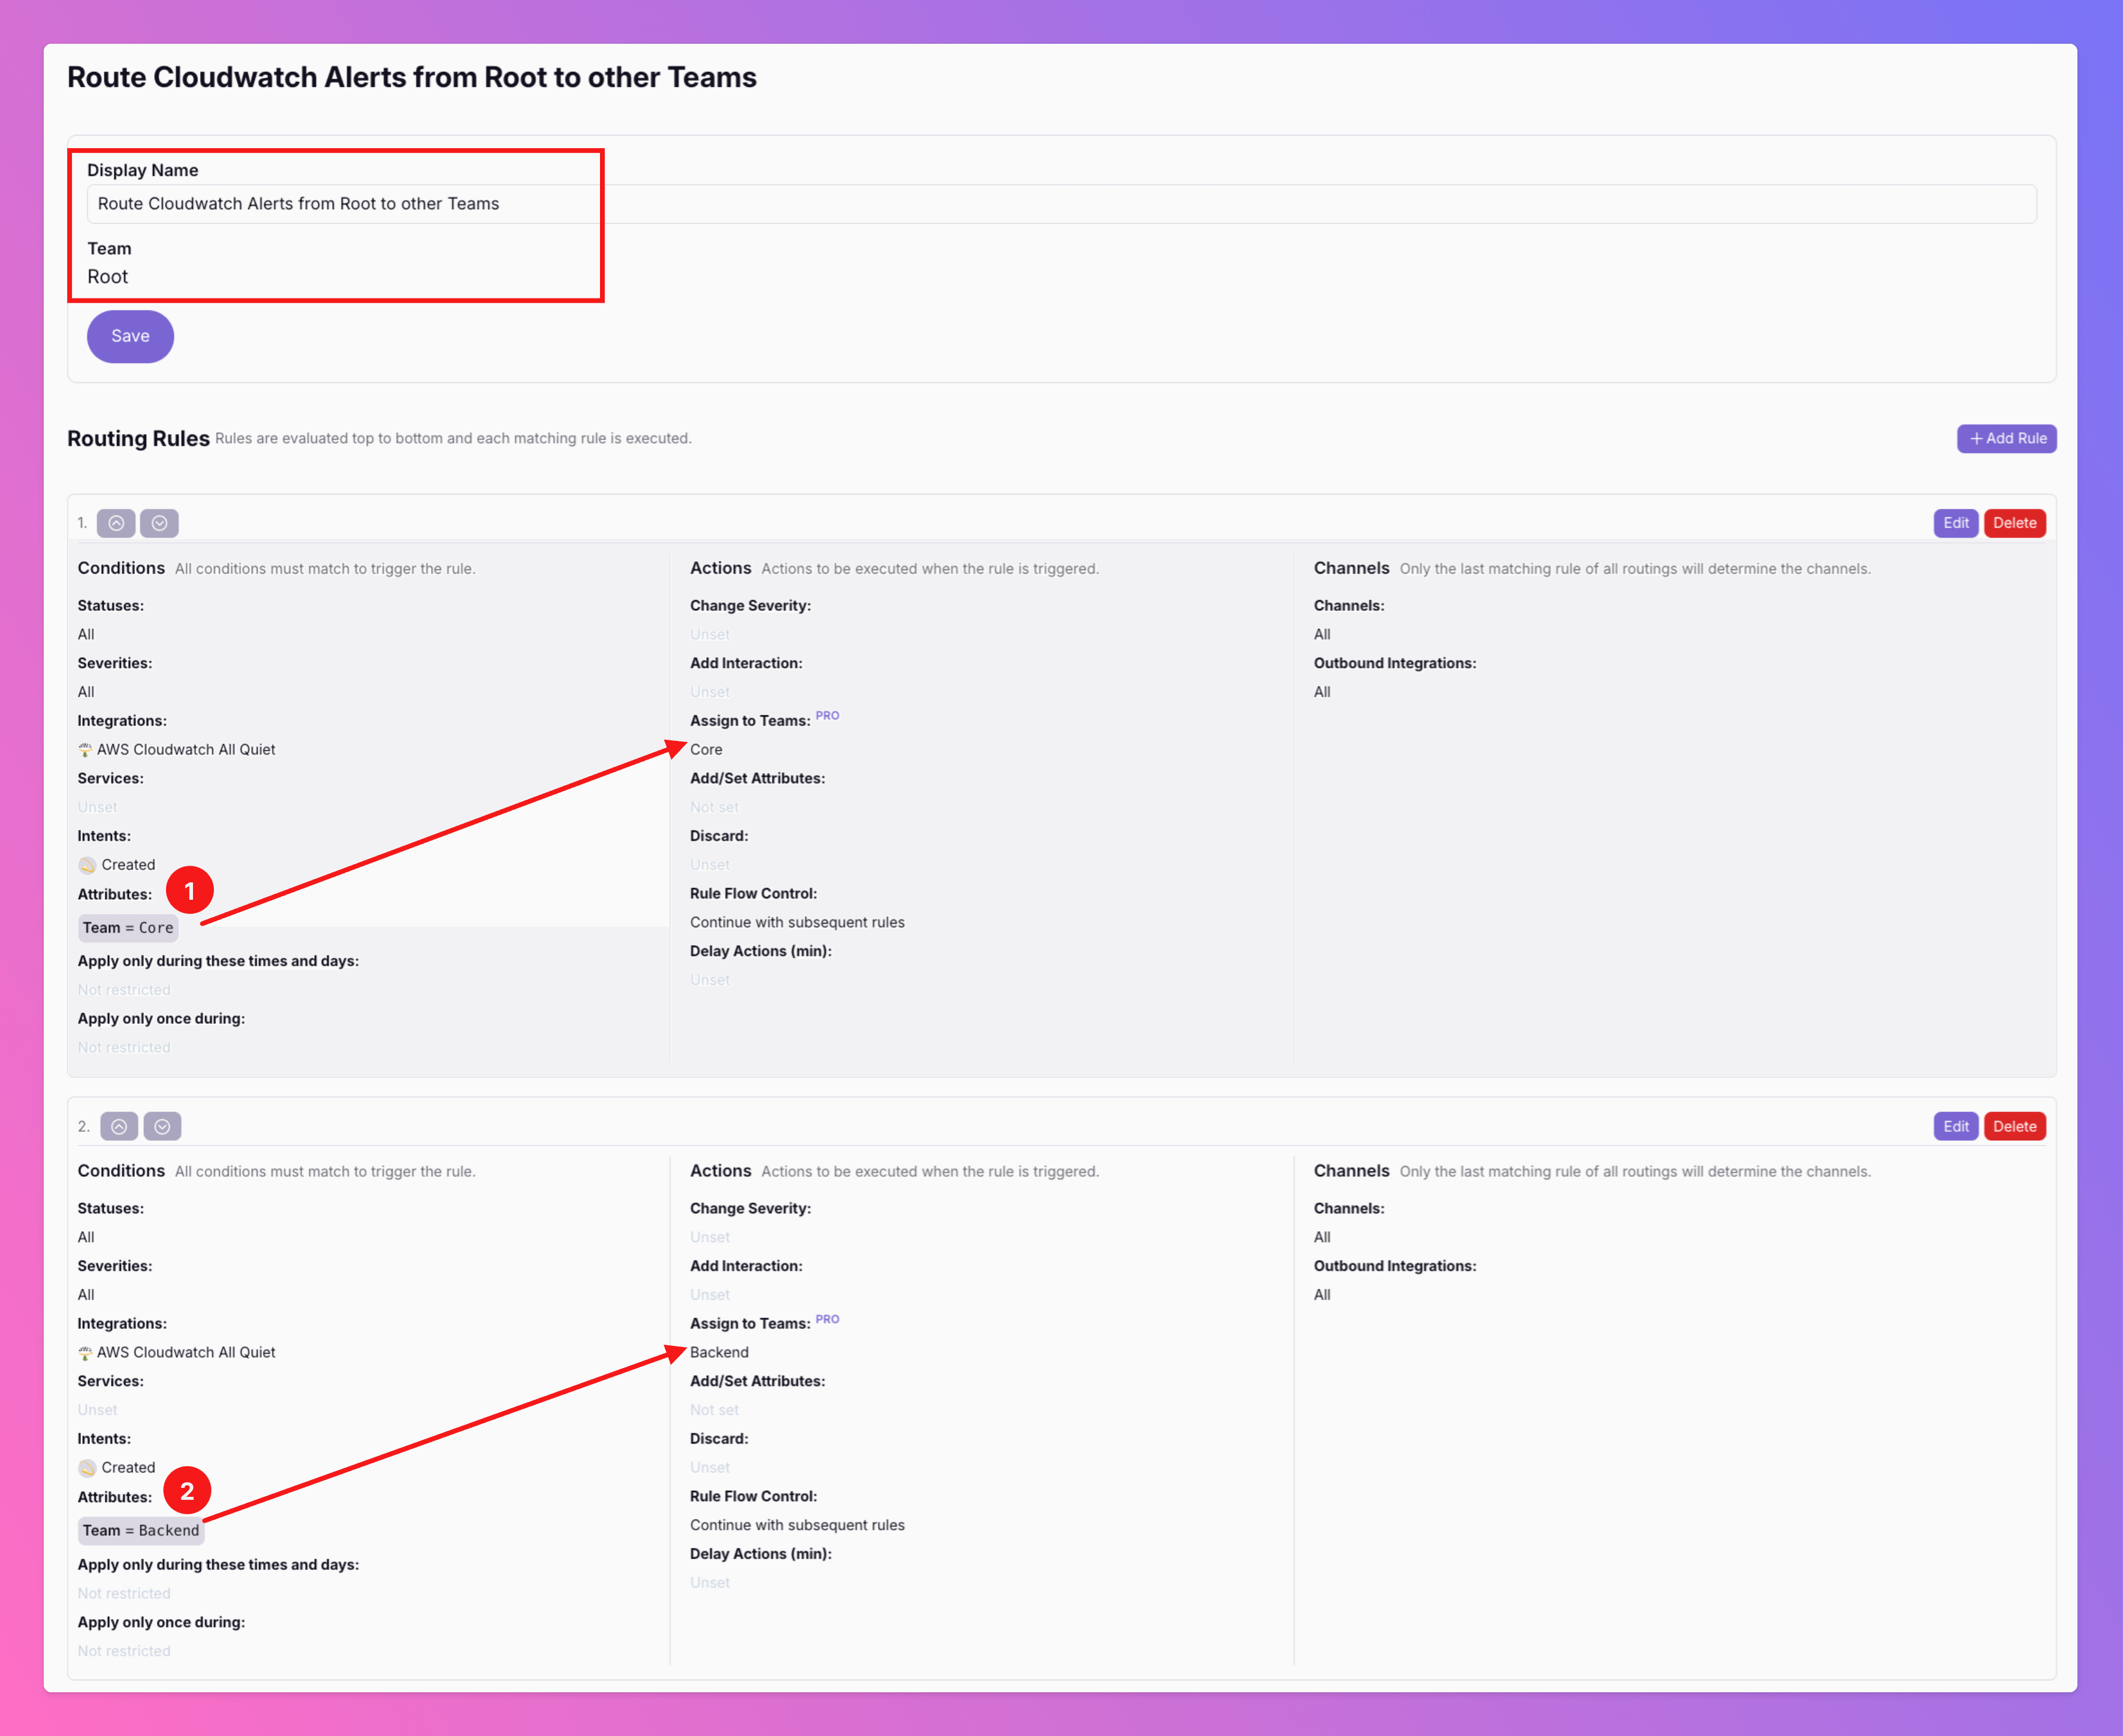Click Backend team name in rule 2 actions
2123x1736 pixels.
tap(719, 1352)
